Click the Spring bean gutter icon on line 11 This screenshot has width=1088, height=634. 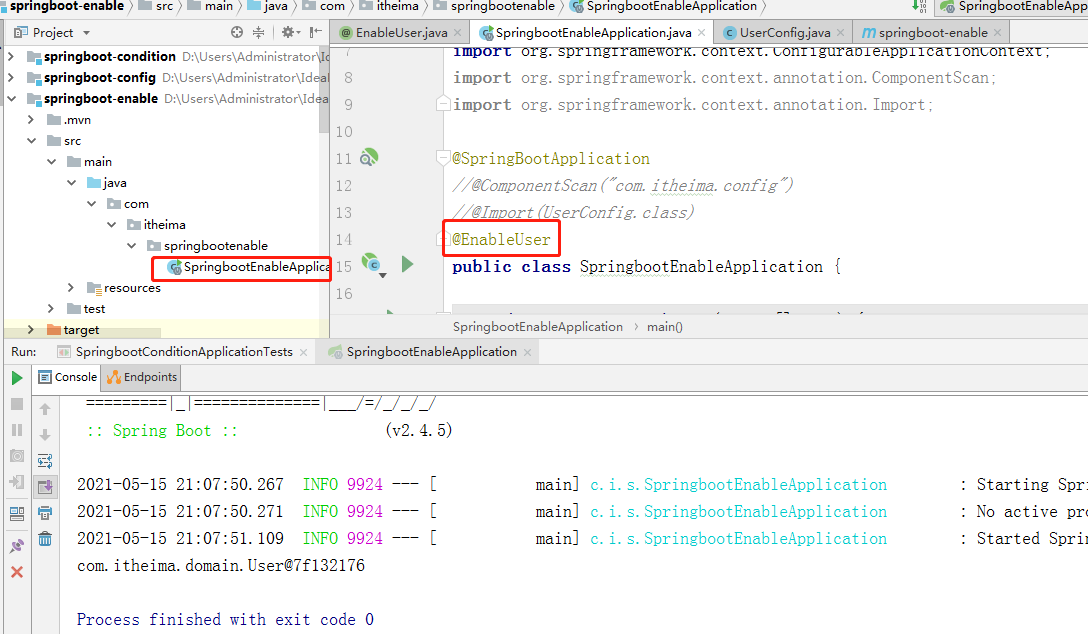point(369,157)
